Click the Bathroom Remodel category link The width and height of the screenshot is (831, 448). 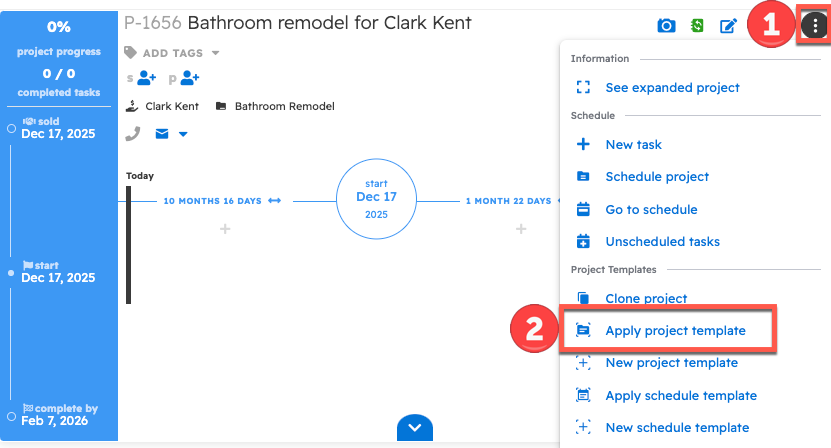(284, 106)
